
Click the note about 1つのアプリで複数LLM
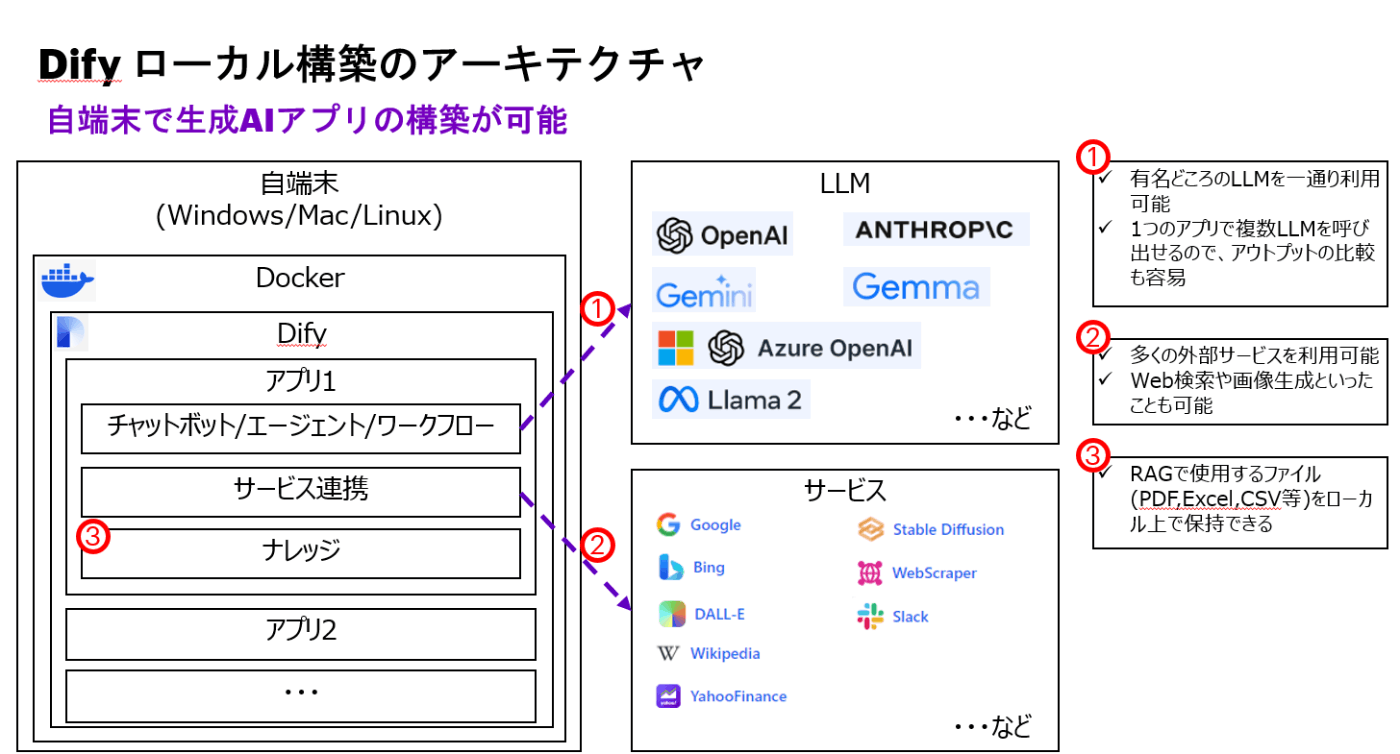[x=1254, y=253]
